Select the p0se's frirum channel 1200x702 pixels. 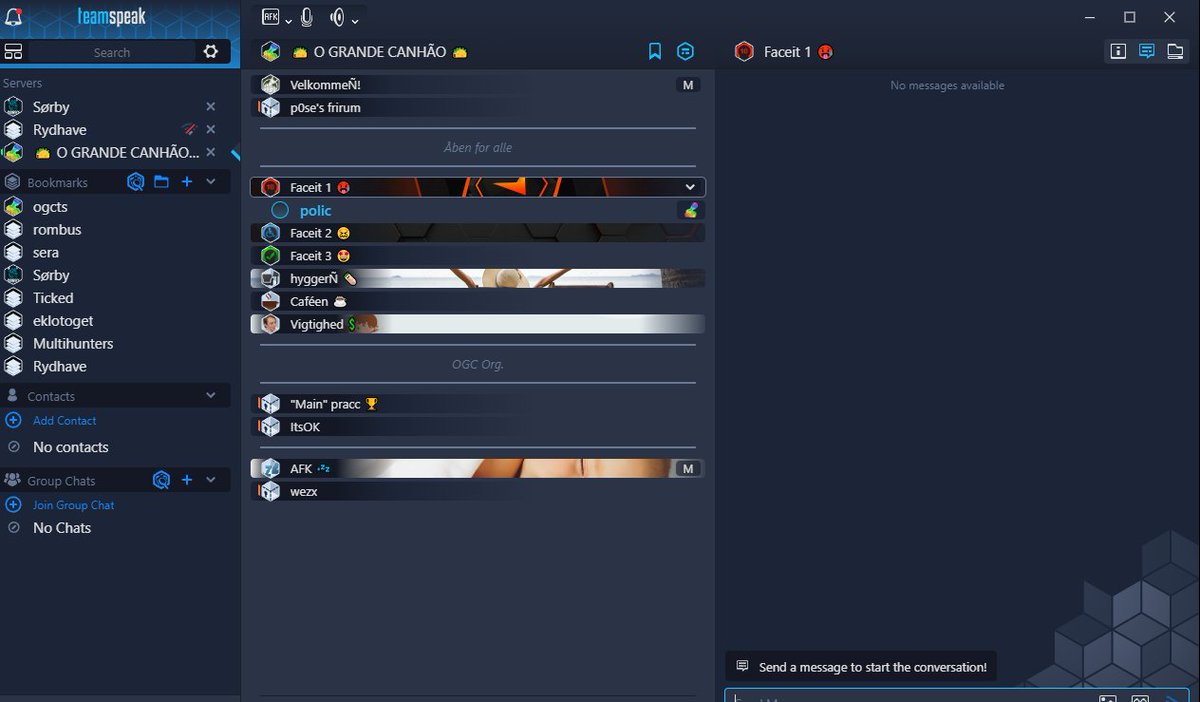click(x=478, y=108)
